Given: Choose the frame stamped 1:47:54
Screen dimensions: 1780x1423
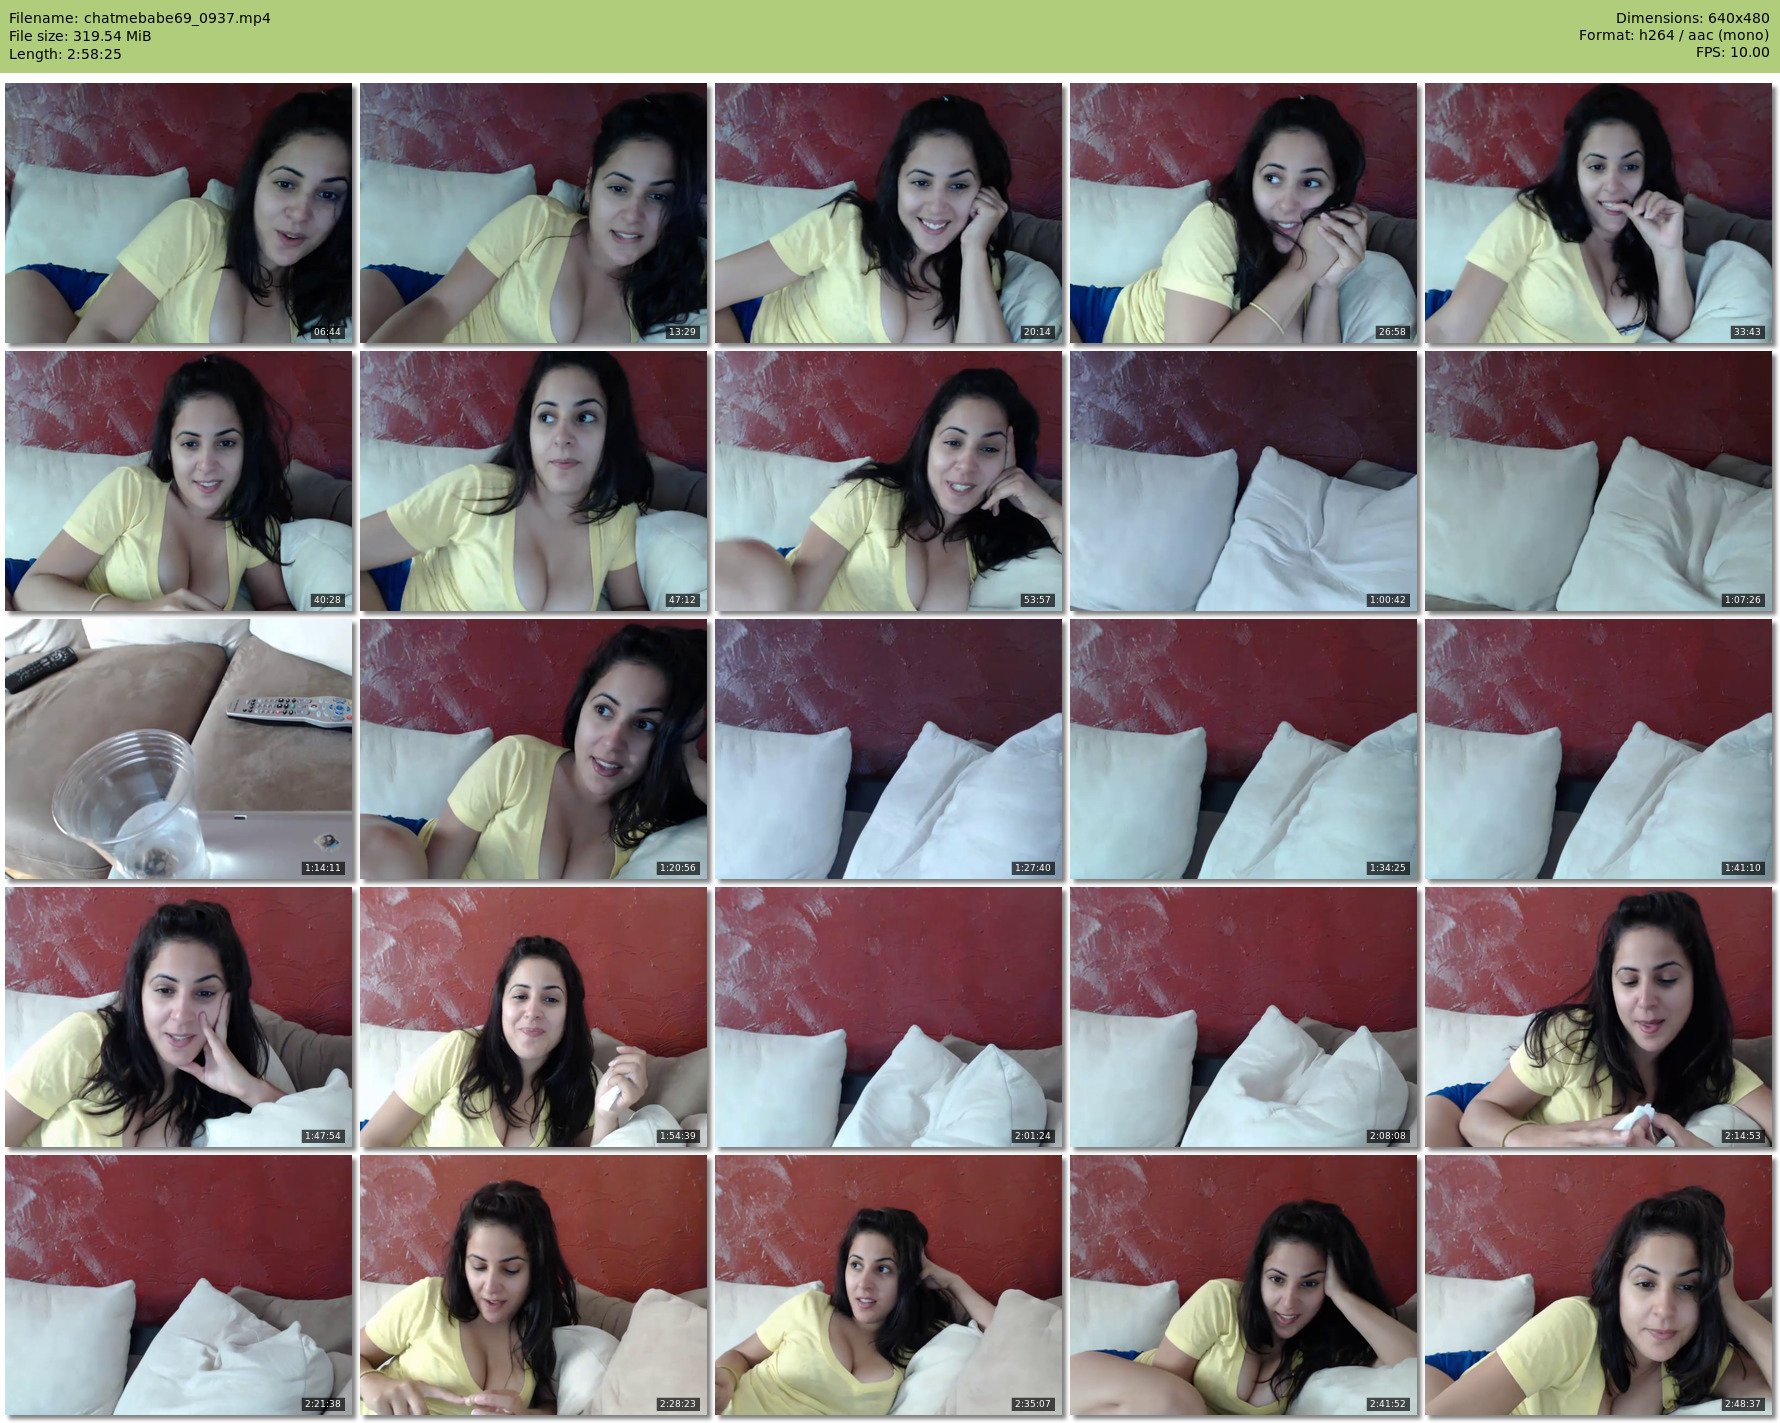Looking at the screenshot, I should (178, 1017).
